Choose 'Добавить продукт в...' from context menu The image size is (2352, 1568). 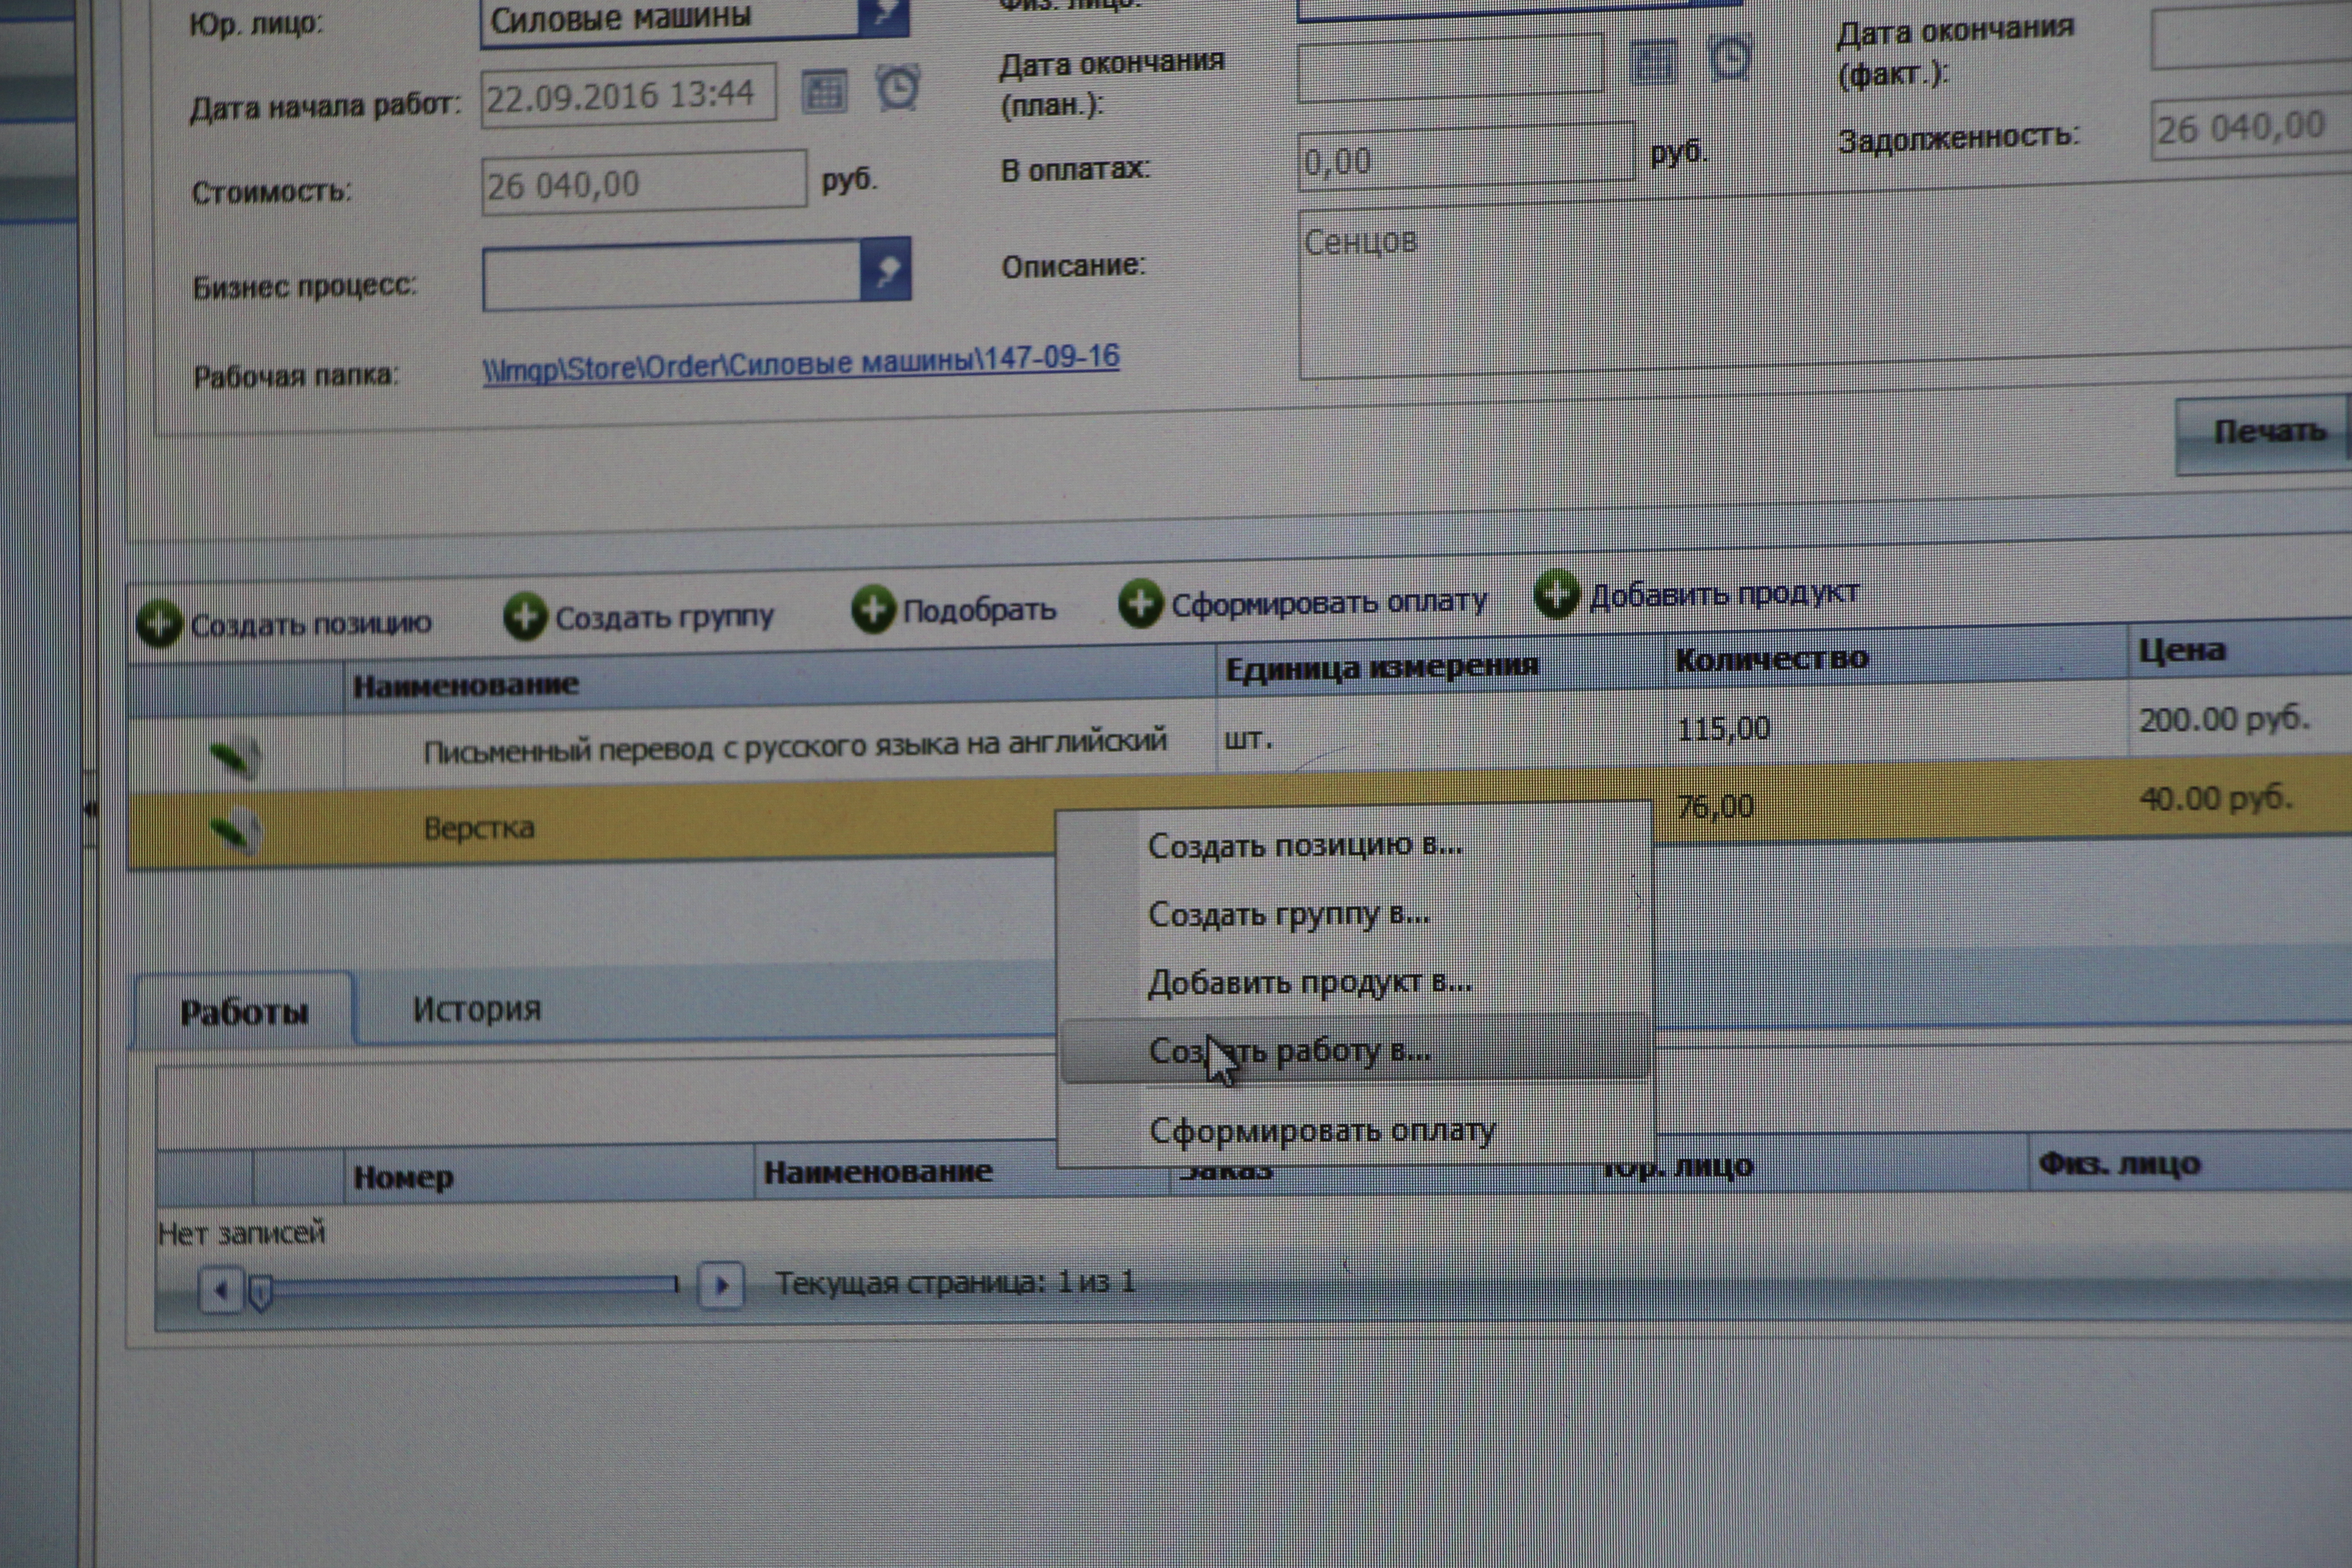click(1310, 983)
